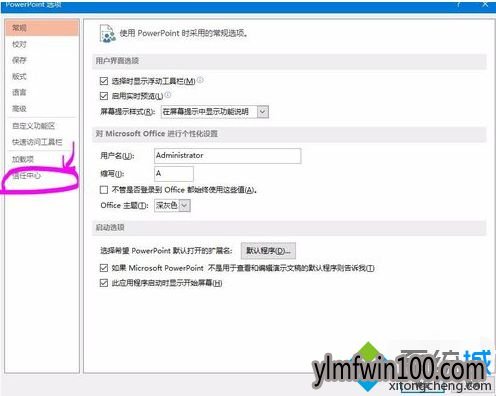Toggle the default program warning checkbox
496x396 pixels.
[x=104, y=268]
